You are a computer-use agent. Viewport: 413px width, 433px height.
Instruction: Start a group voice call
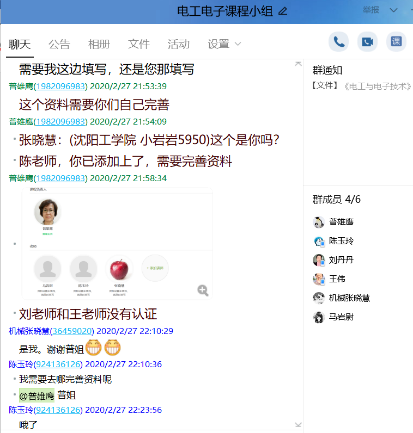[x=339, y=42]
